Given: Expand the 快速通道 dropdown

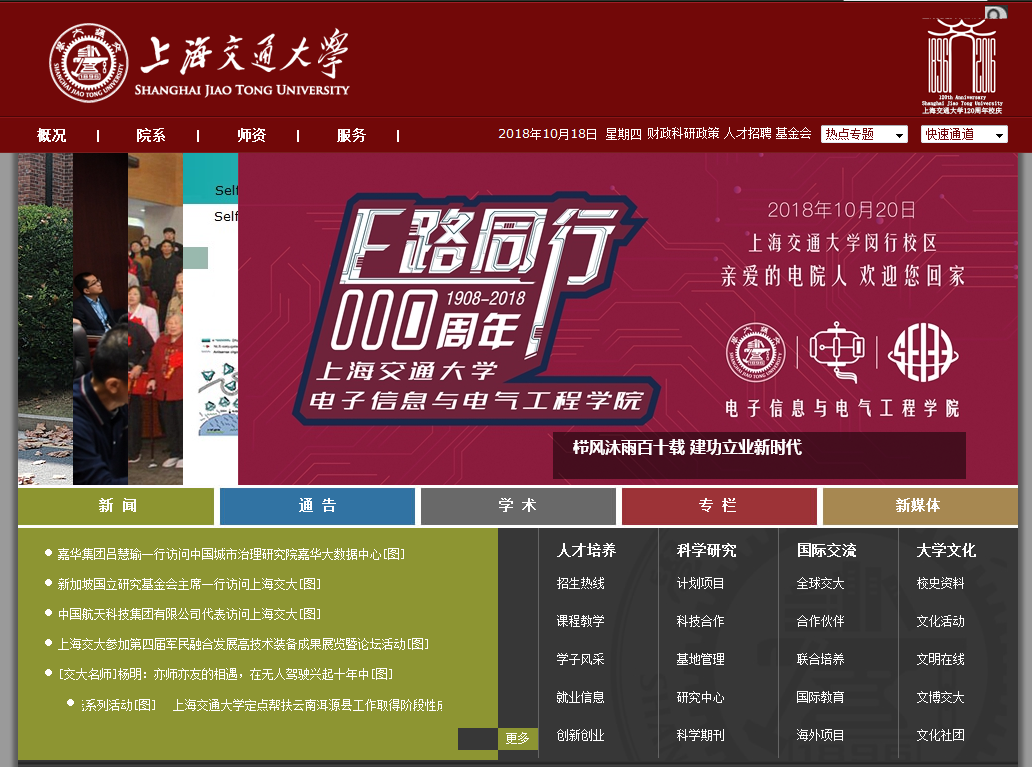Looking at the screenshot, I should click(964, 134).
